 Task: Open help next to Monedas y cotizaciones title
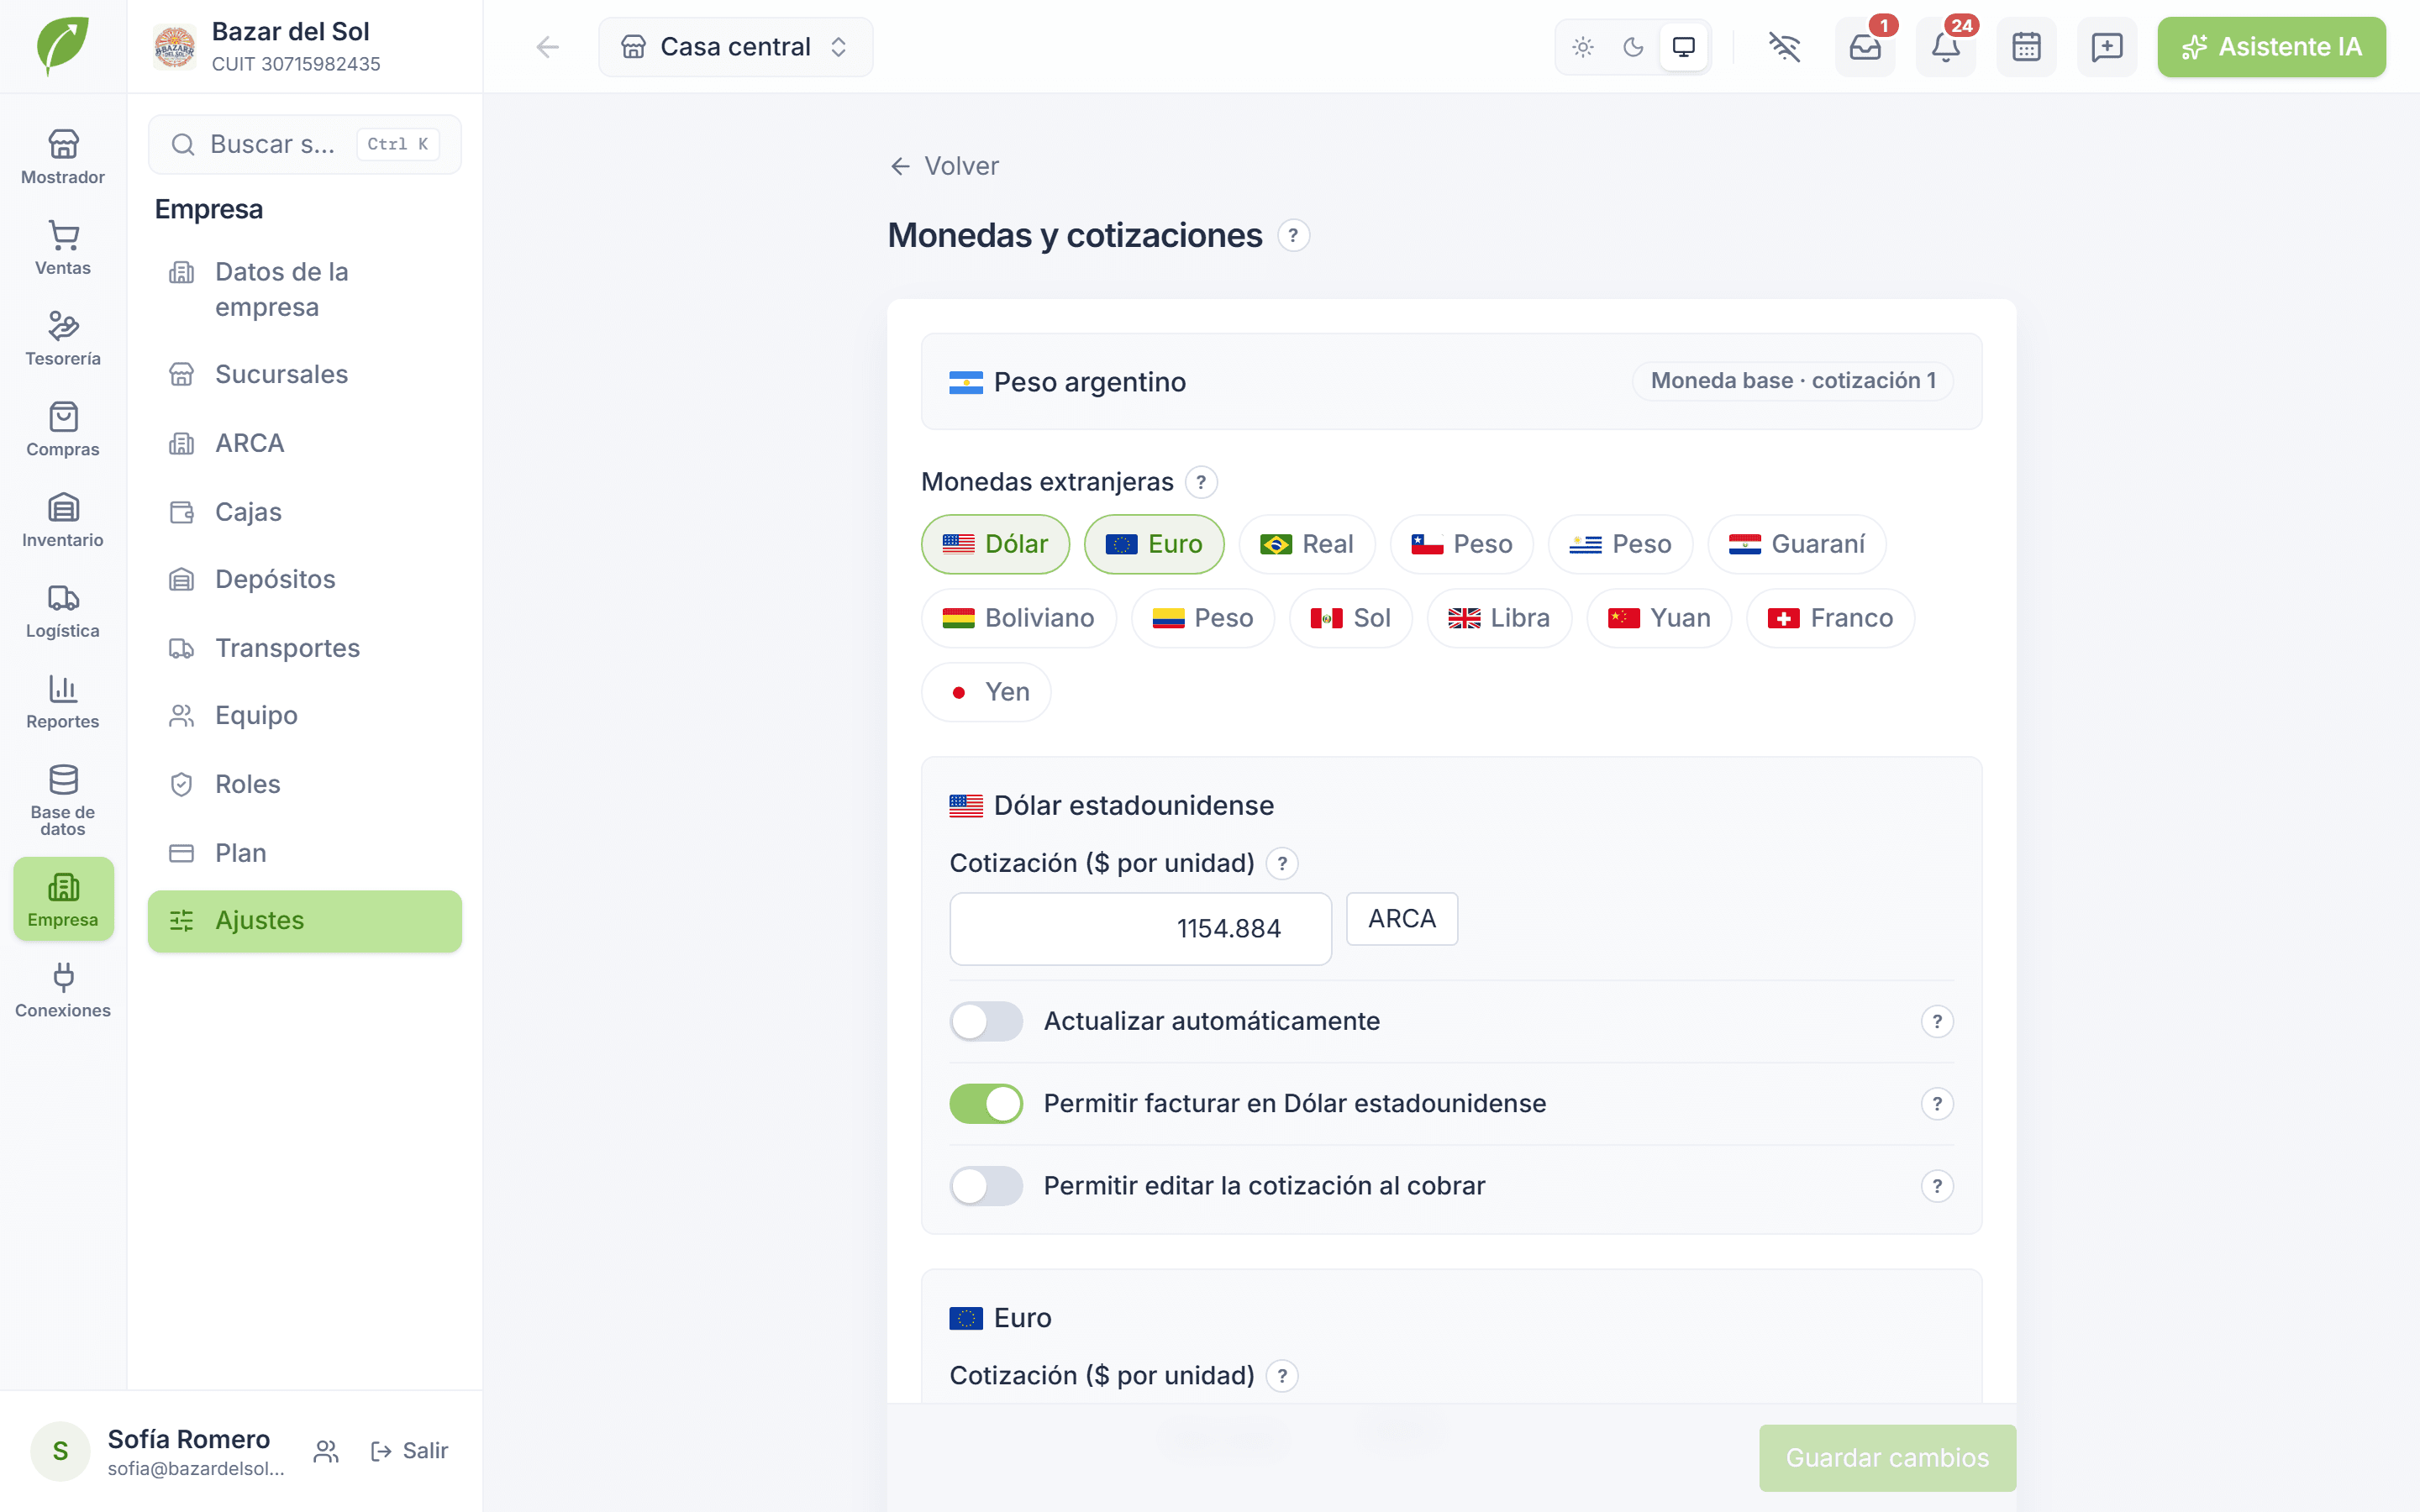click(1293, 236)
